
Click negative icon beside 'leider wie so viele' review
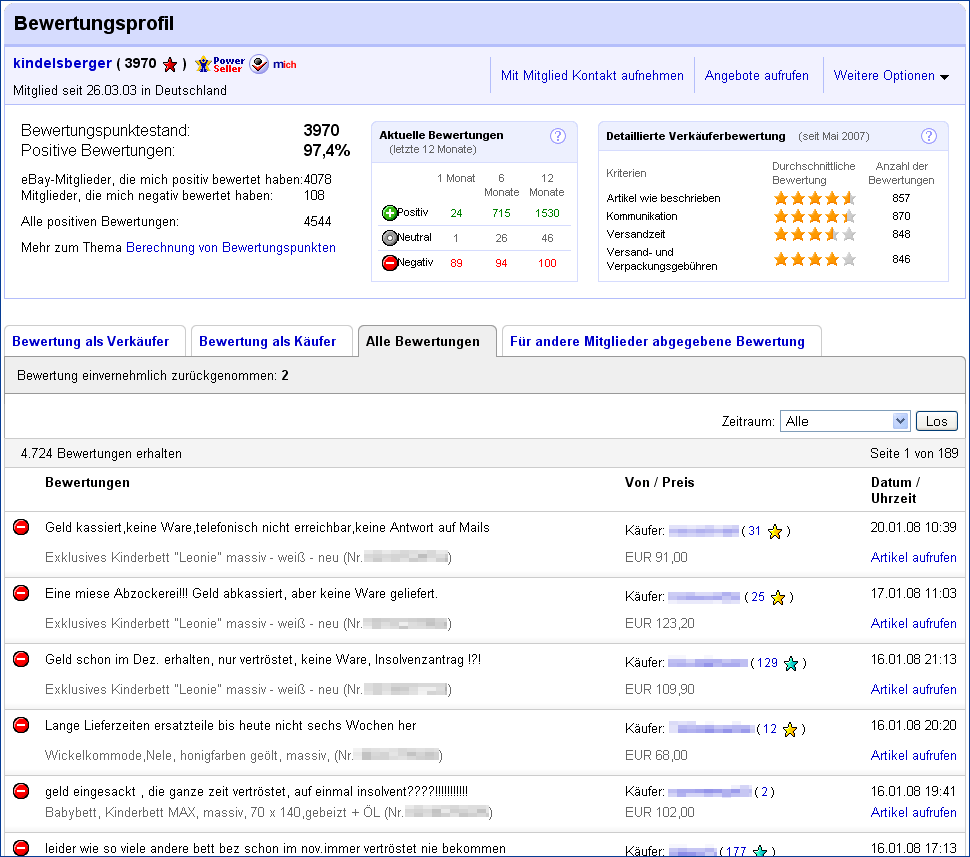coord(21,848)
